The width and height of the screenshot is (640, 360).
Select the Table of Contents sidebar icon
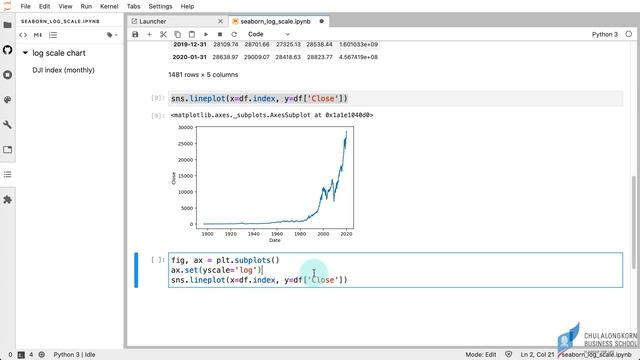(x=7, y=175)
